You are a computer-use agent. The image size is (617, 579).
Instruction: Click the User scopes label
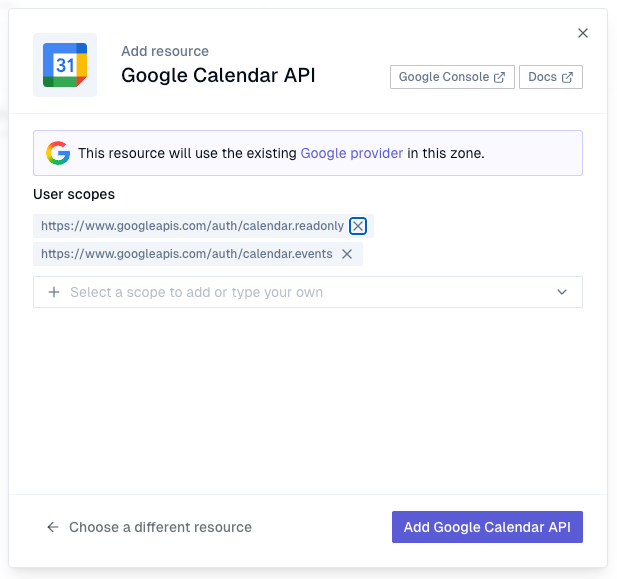[x=74, y=194]
